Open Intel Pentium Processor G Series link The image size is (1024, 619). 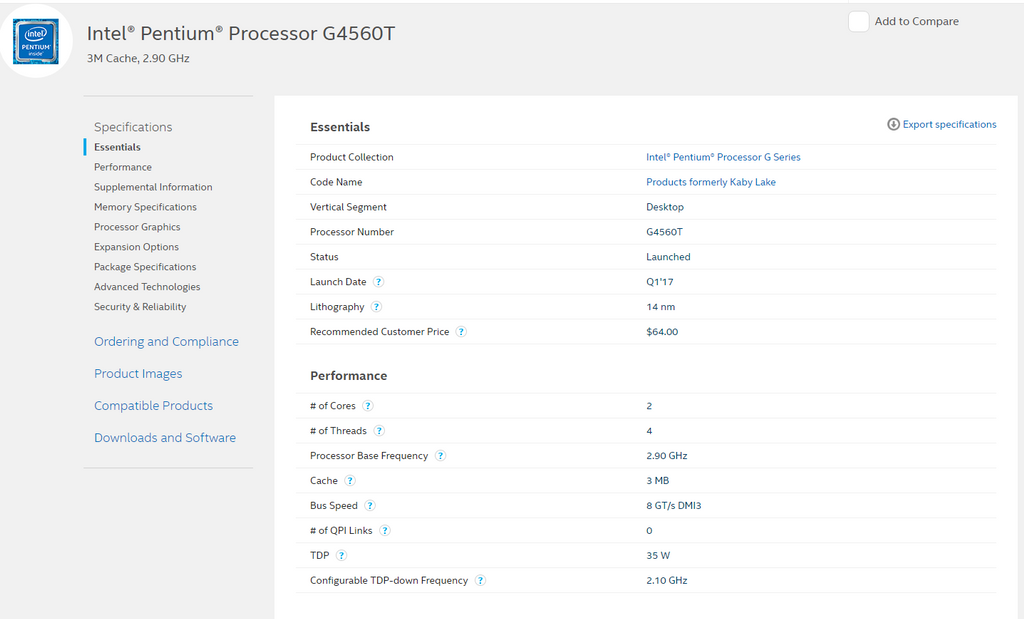[723, 157]
